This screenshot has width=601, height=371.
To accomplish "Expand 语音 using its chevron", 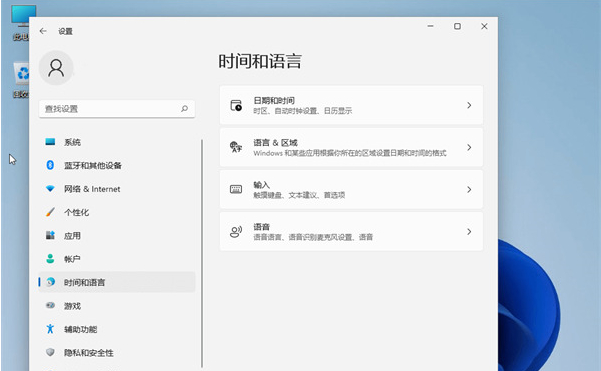I will pos(469,231).
